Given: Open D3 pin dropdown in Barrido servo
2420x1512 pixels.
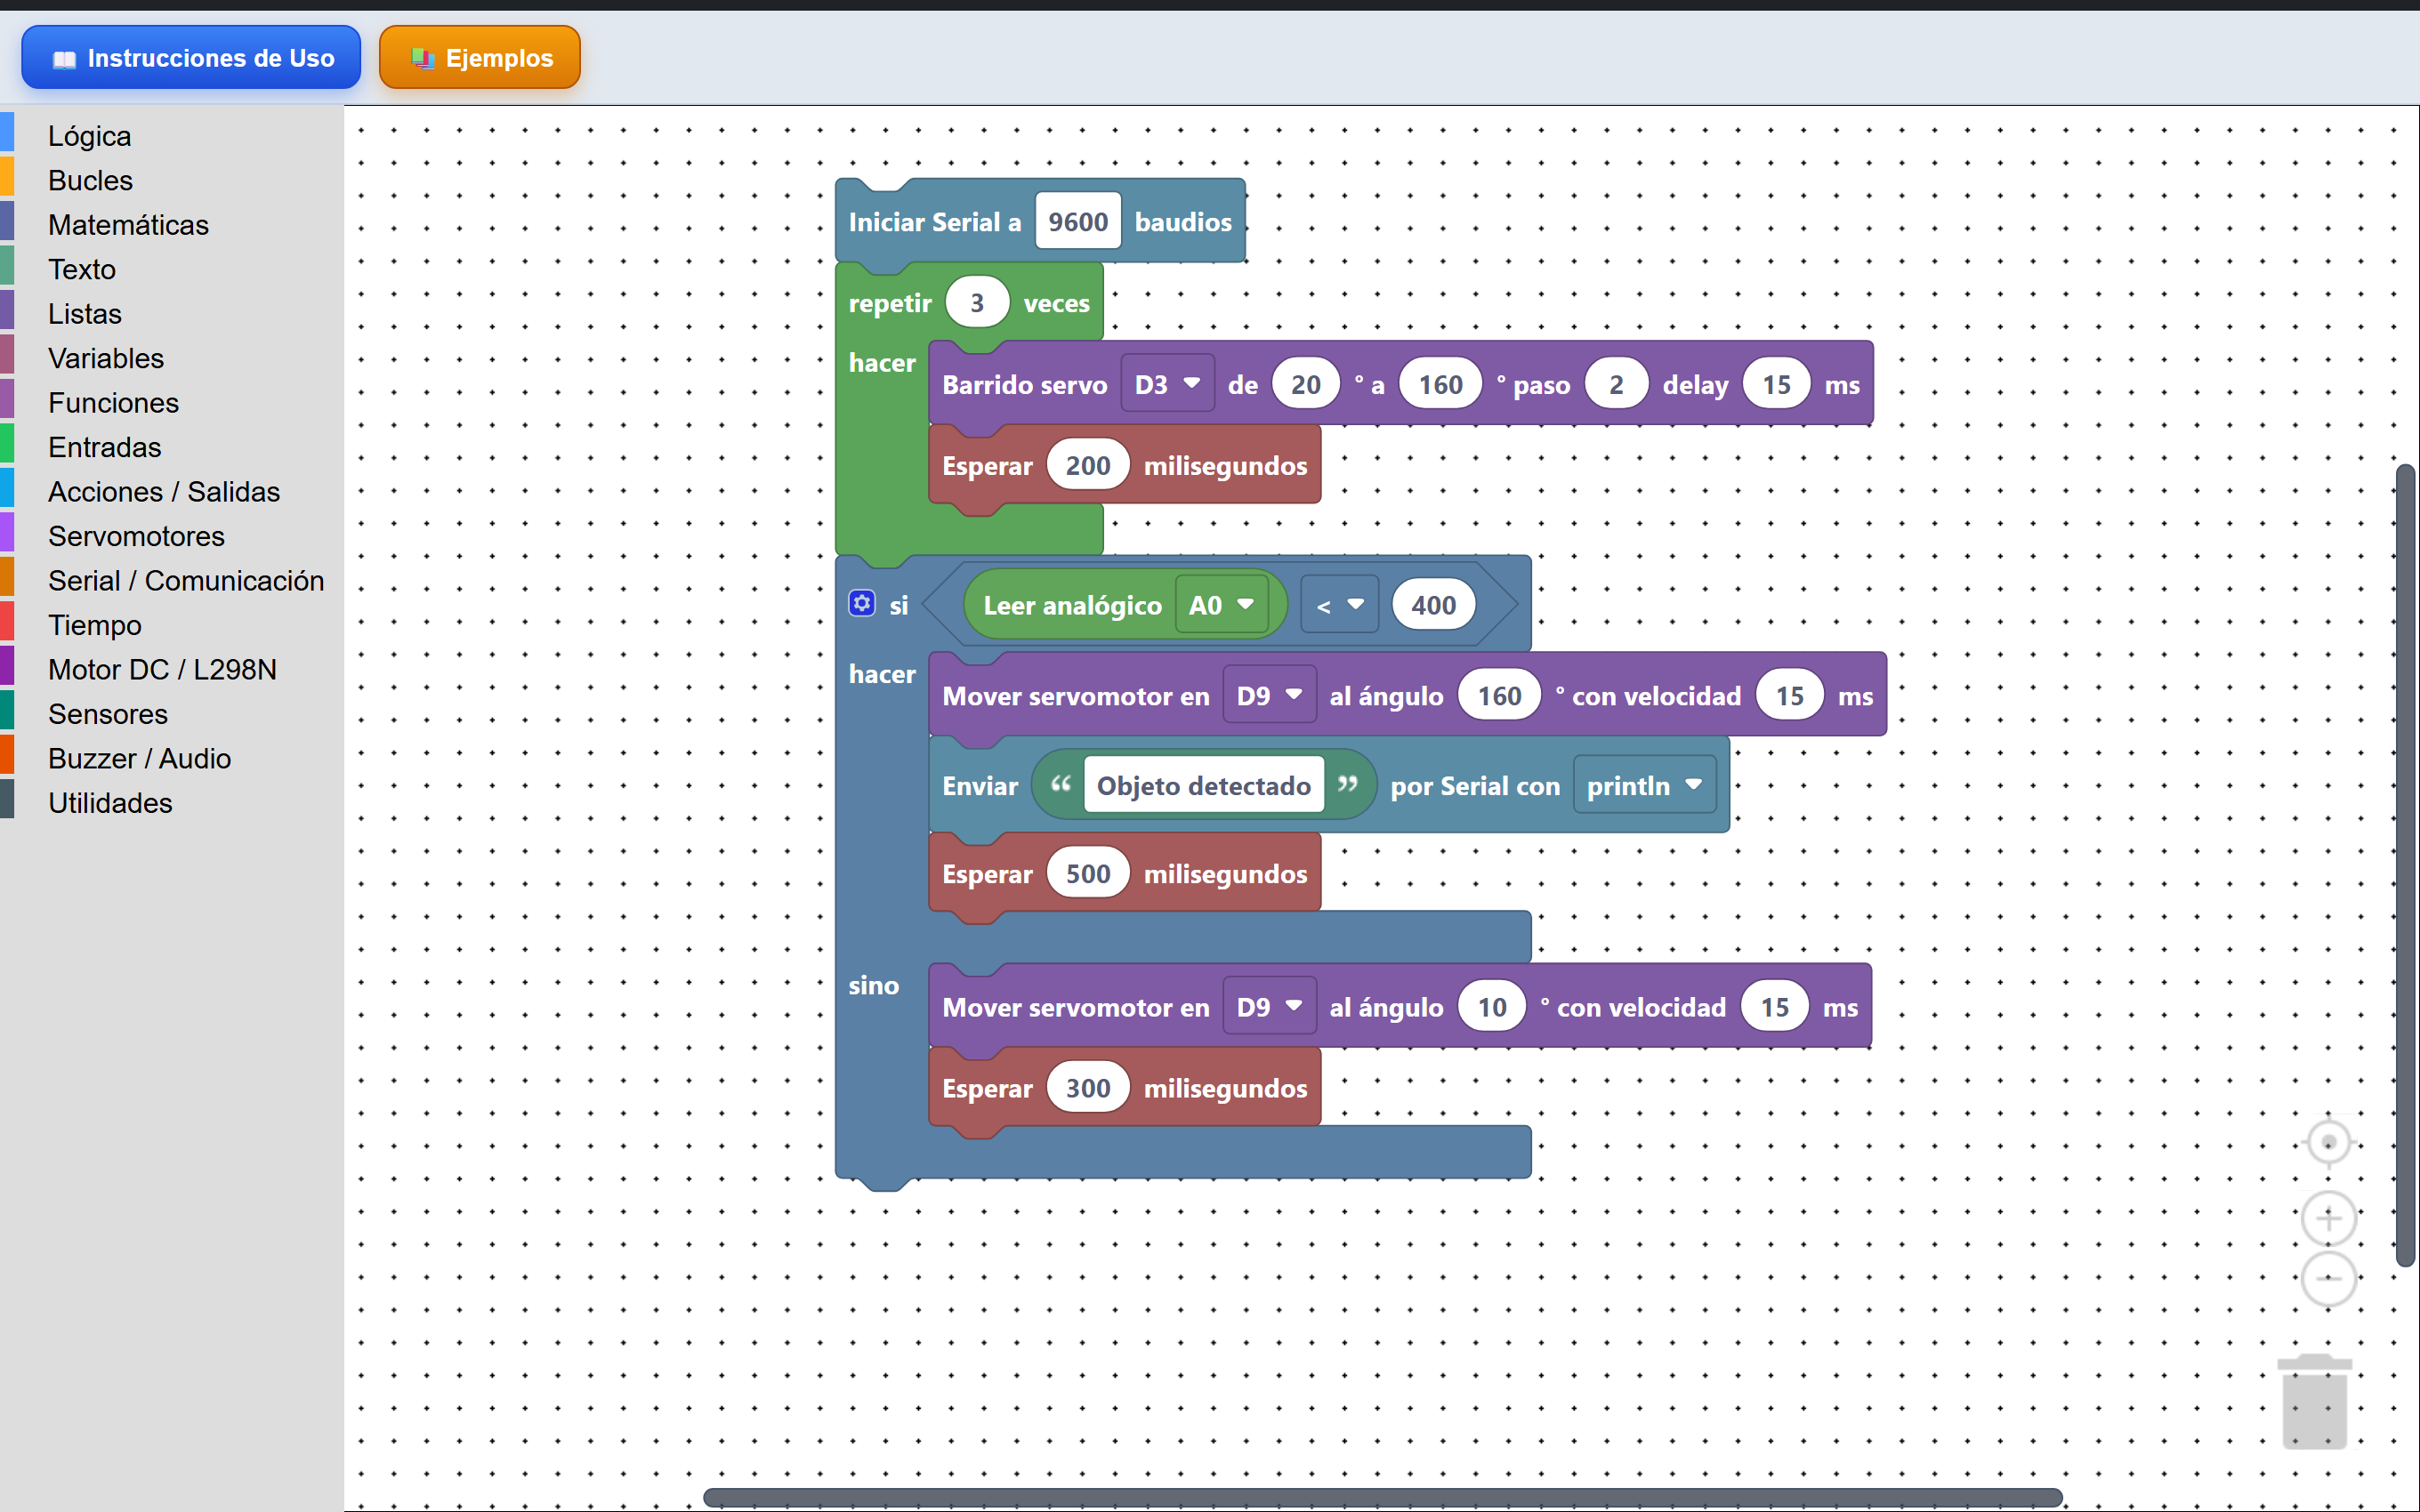Looking at the screenshot, I should pos(1167,384).
